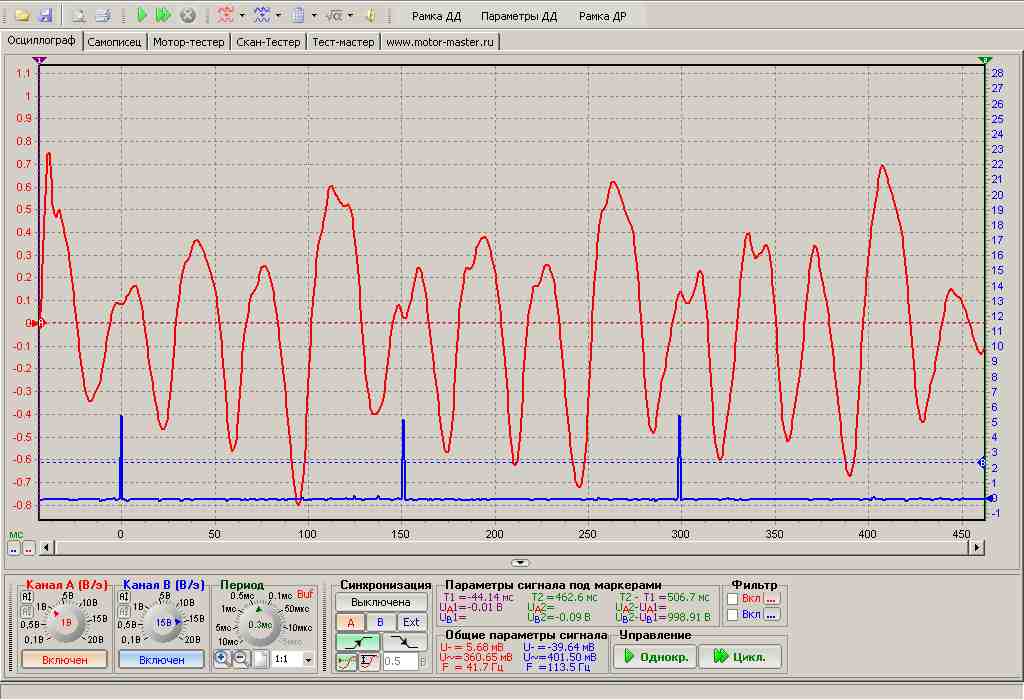Zoom in with the plus magnifier icon

click(x=222, y=659)
